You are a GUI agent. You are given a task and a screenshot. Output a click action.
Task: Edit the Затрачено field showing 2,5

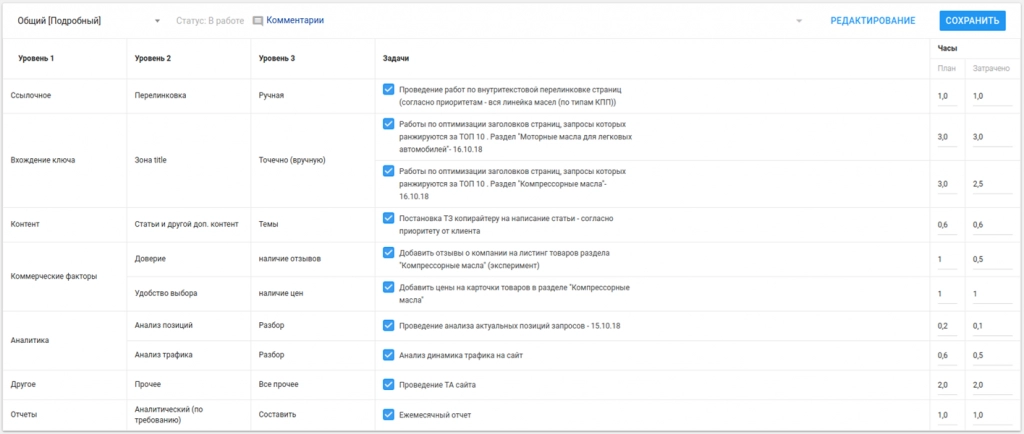click(x=992, y=185)
